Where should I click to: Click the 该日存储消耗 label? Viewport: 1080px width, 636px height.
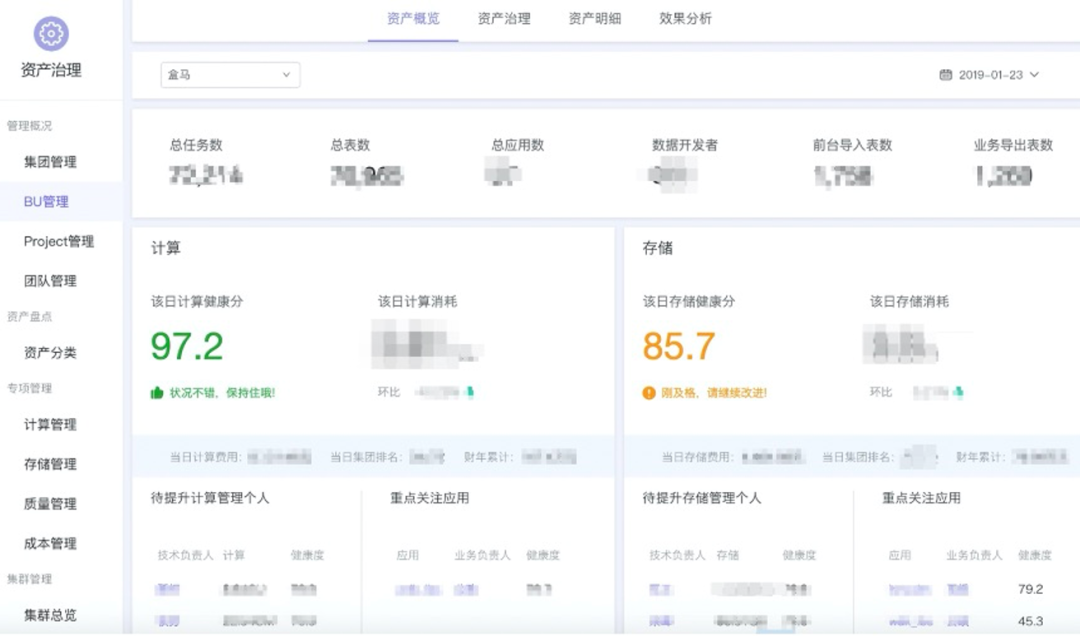tap(909, 301)
